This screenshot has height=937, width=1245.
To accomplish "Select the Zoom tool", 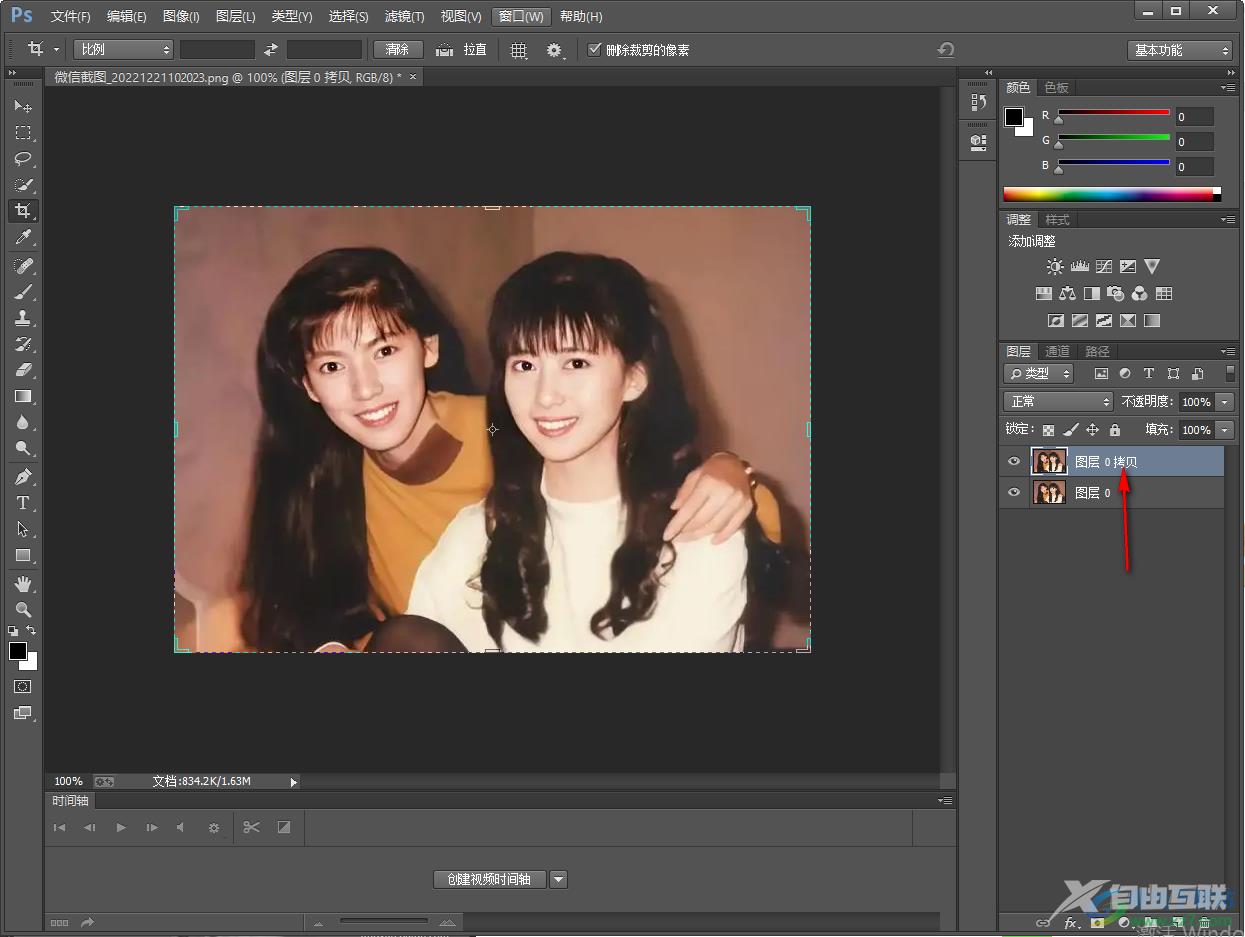I will click(x=22, y=609).
